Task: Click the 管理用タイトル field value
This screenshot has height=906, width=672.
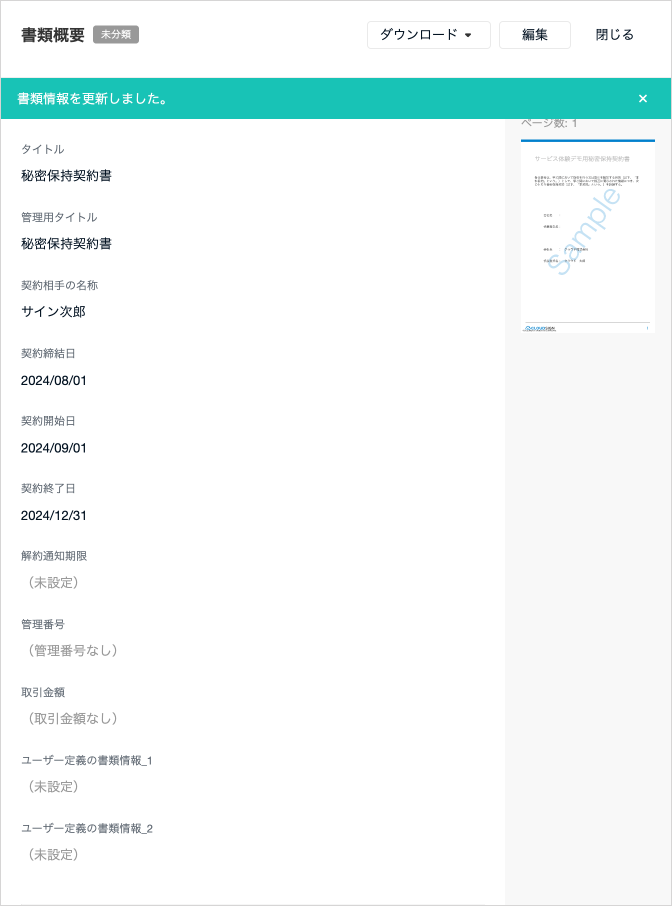Action: click(66, 244)
